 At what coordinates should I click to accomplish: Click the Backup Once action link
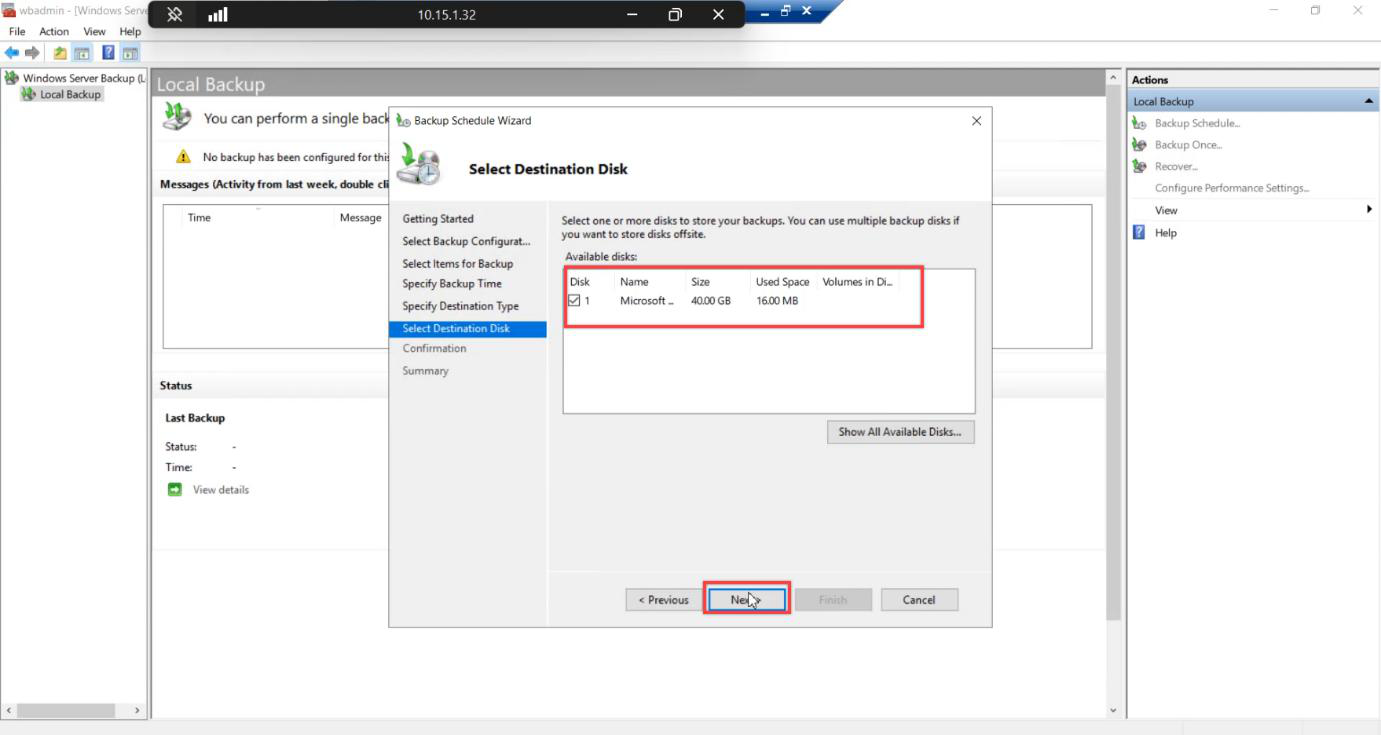(1188, 145)
